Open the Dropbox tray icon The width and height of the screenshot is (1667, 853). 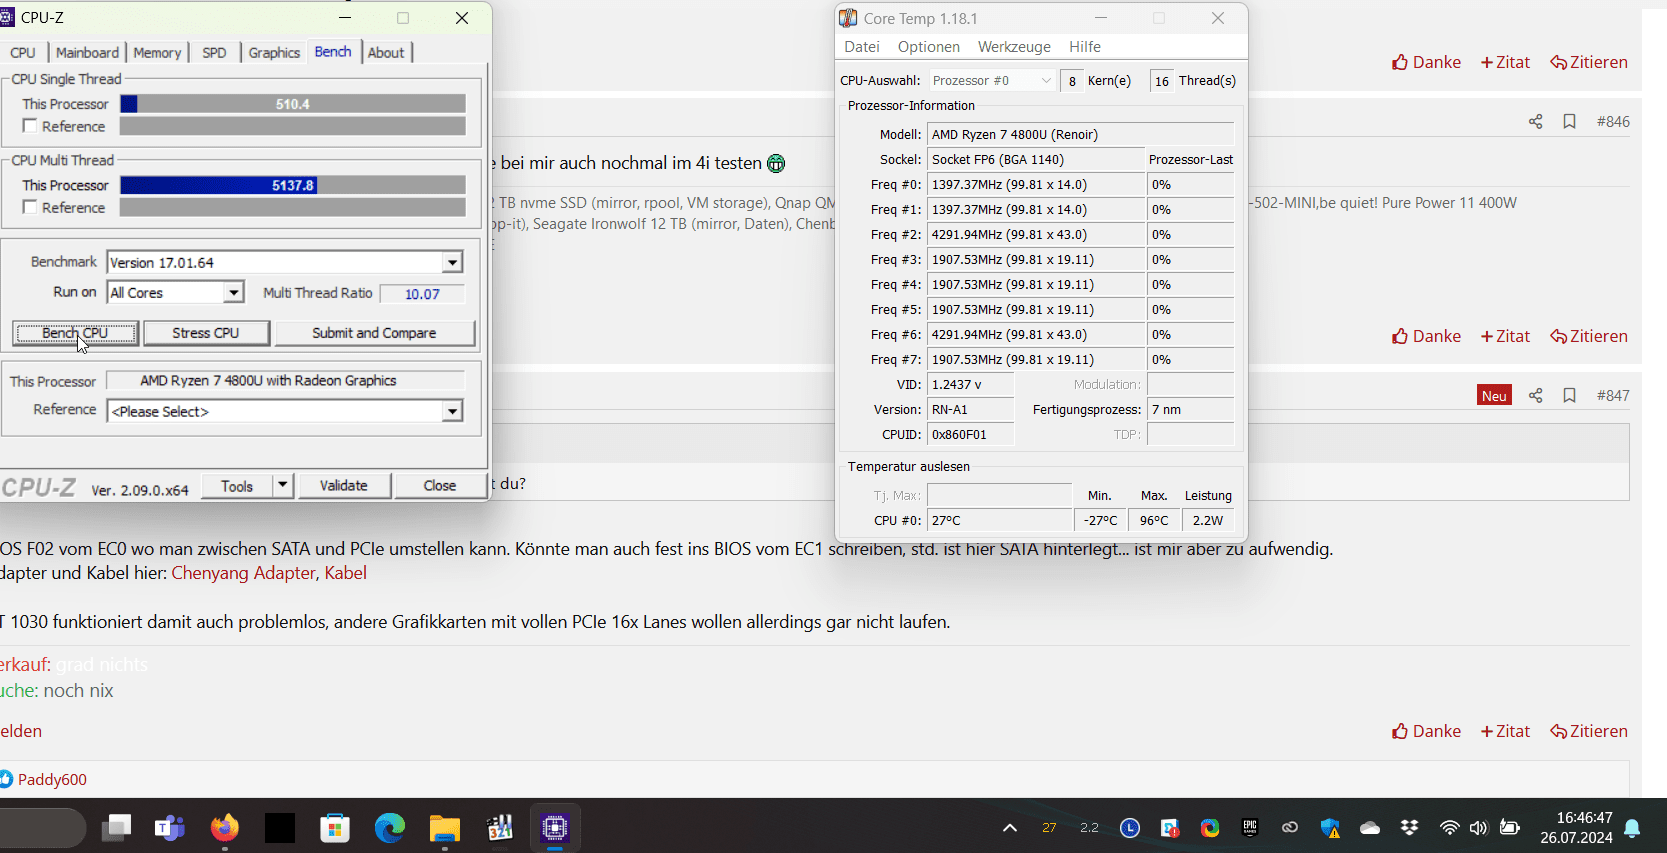[1410, 828]
